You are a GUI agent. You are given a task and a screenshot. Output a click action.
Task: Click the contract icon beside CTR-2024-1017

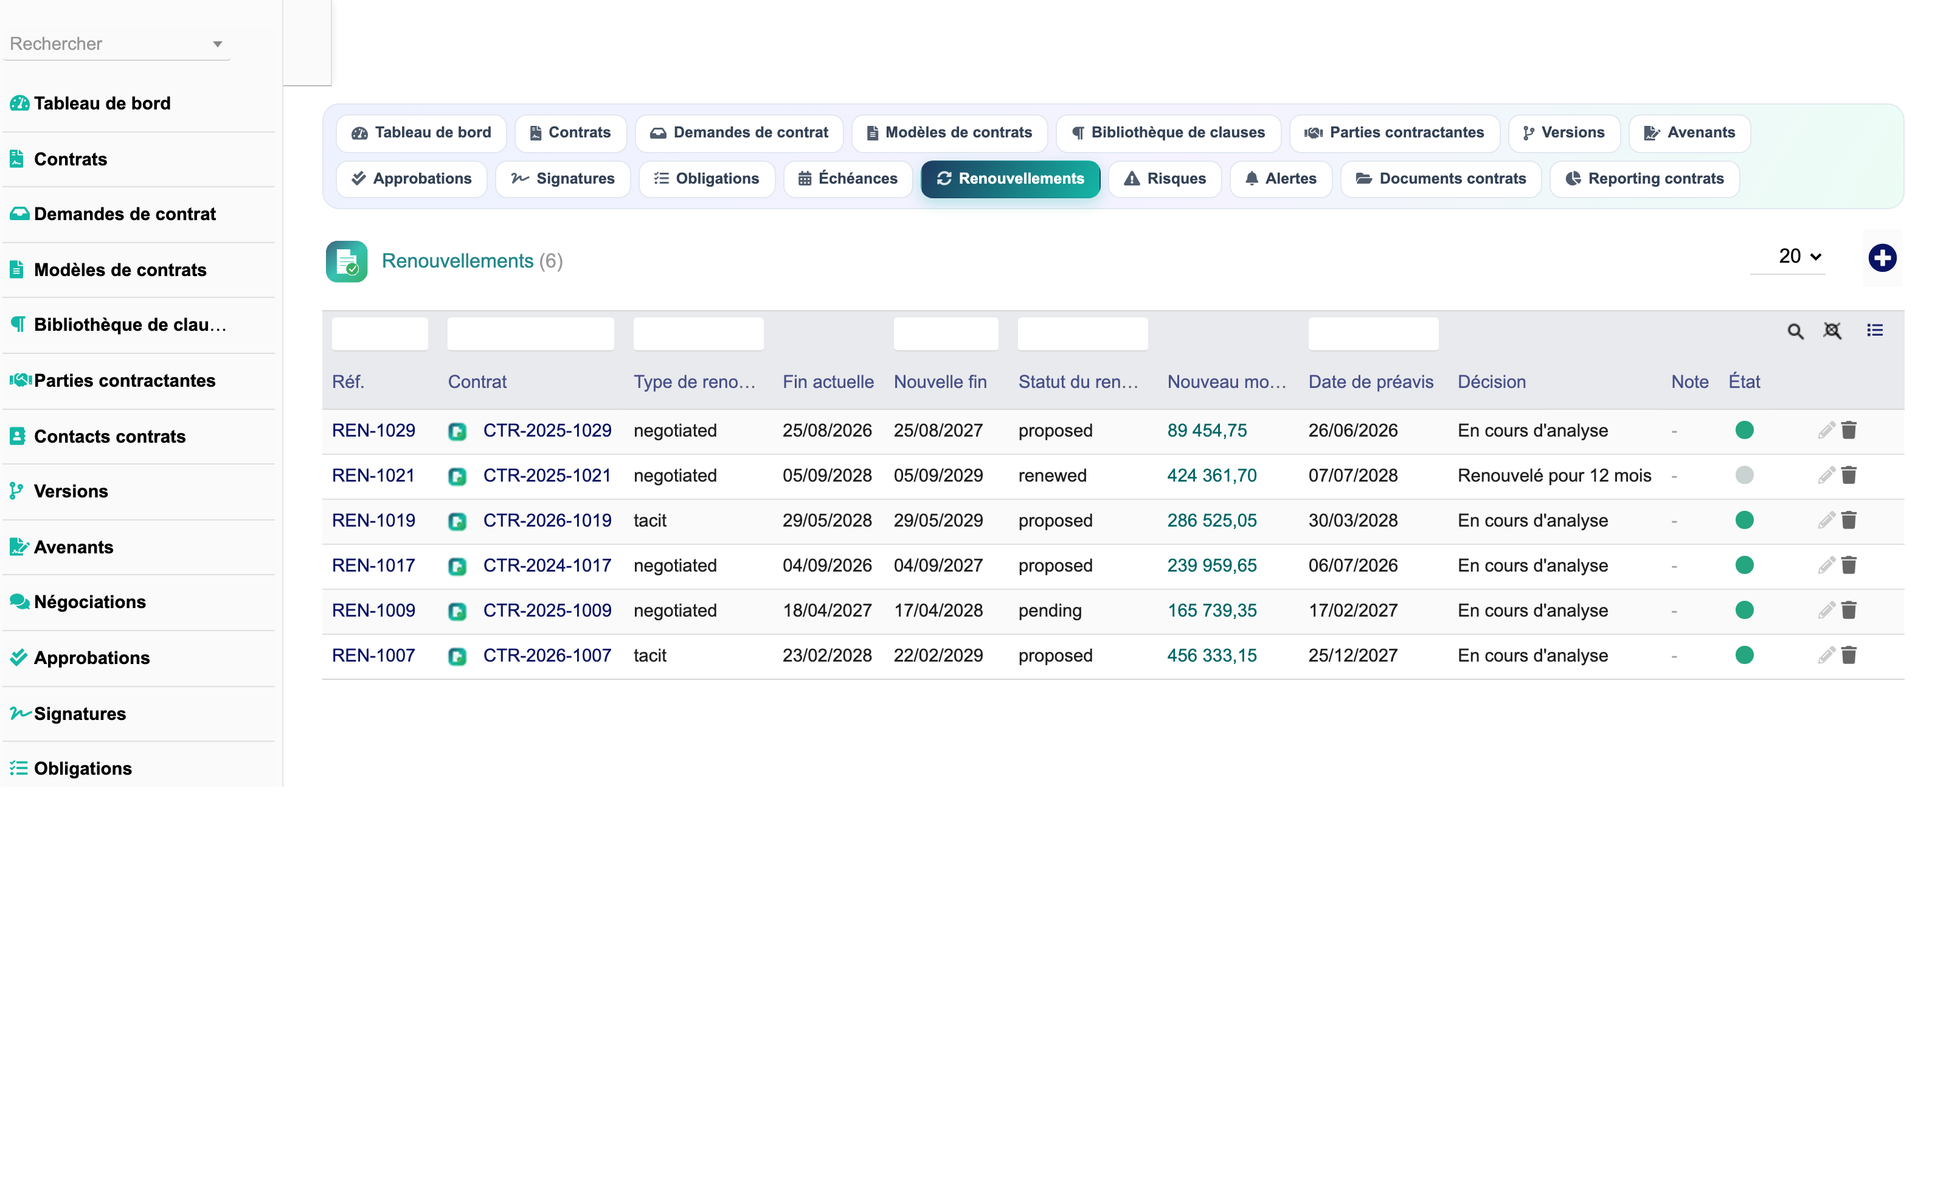(x=457, y=567)
